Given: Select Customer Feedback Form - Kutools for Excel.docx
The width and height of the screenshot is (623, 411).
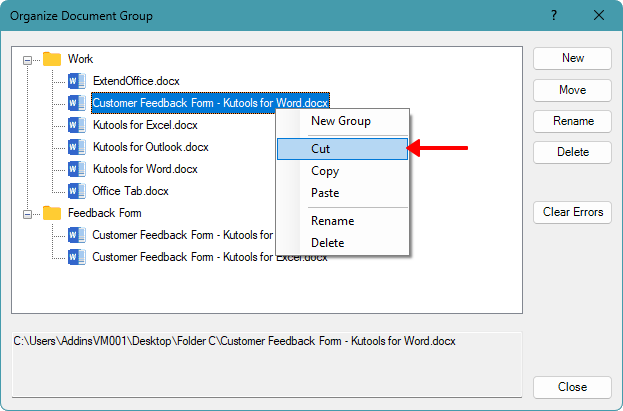Looking at the screenshot, I should [x=210, y=257].
